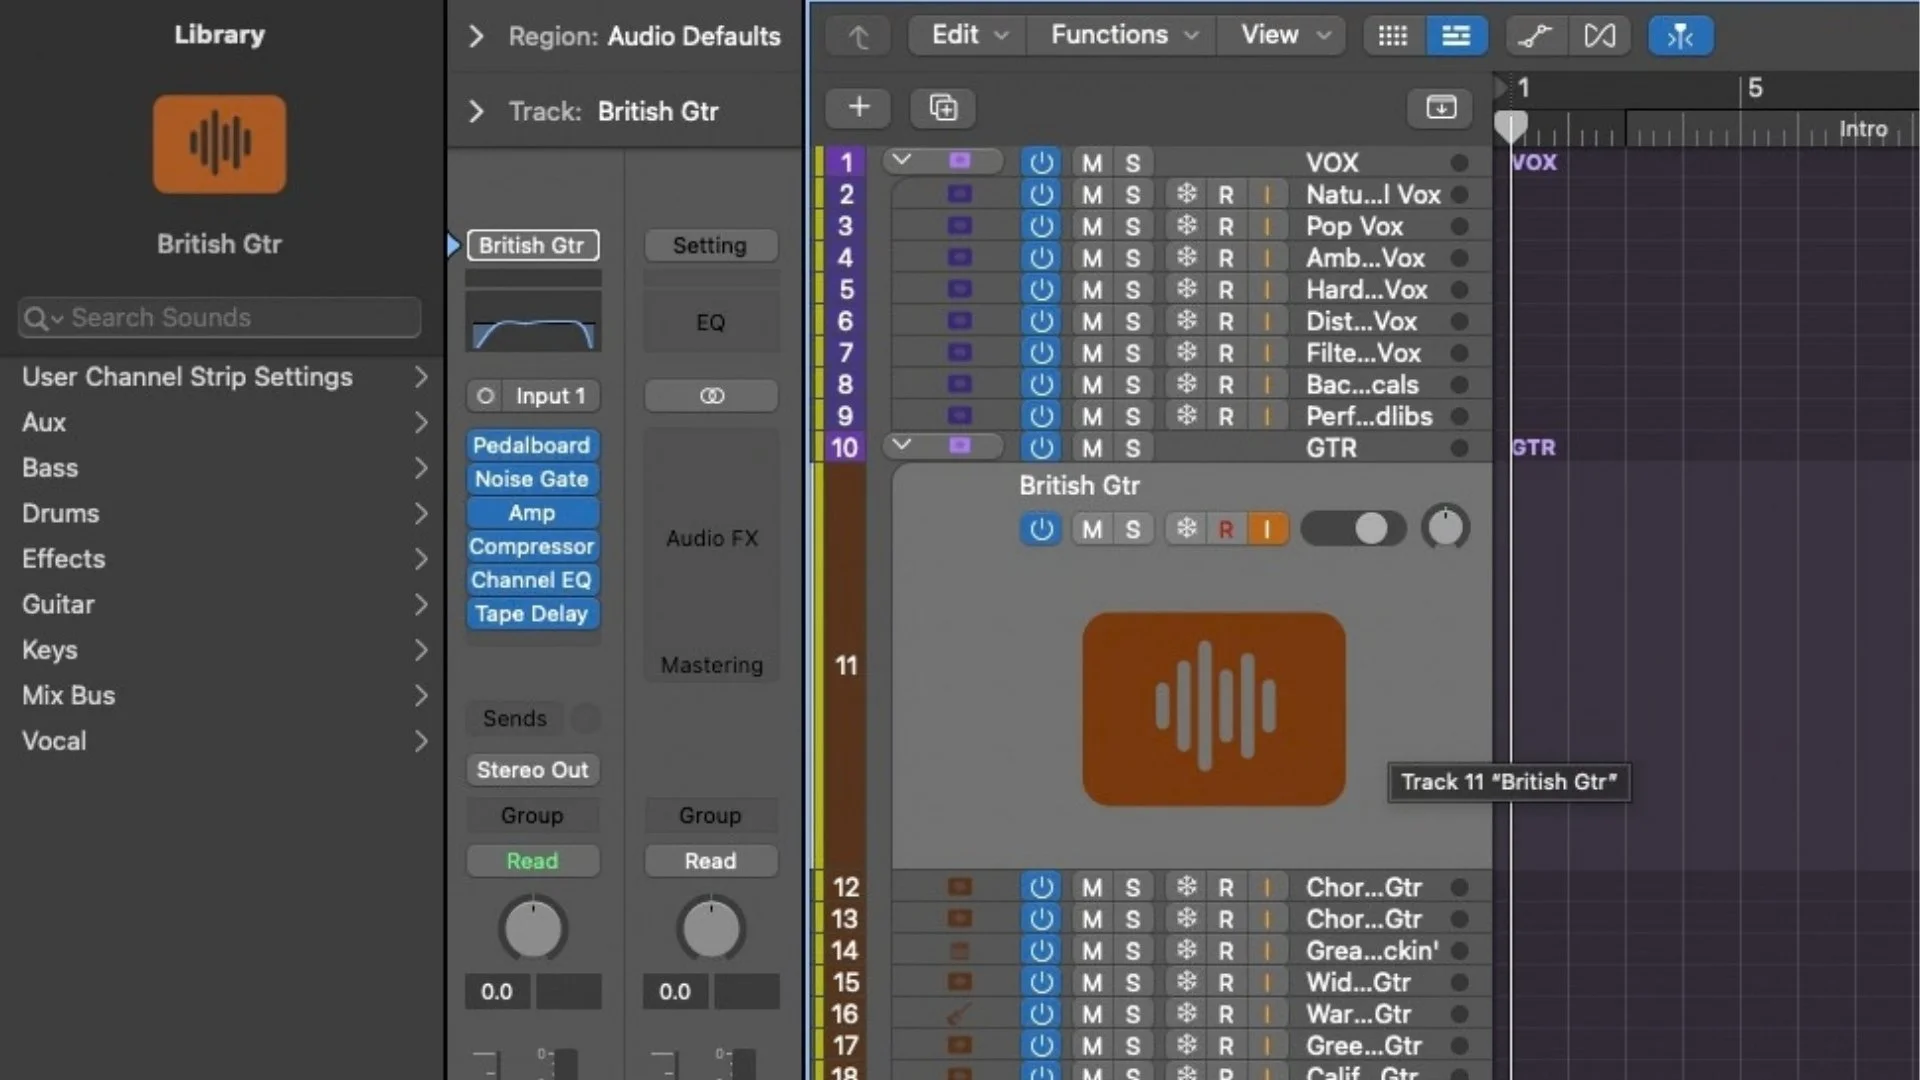Toggle the catch playhead button
Screen dimensions: 1920x1080
1680,36
